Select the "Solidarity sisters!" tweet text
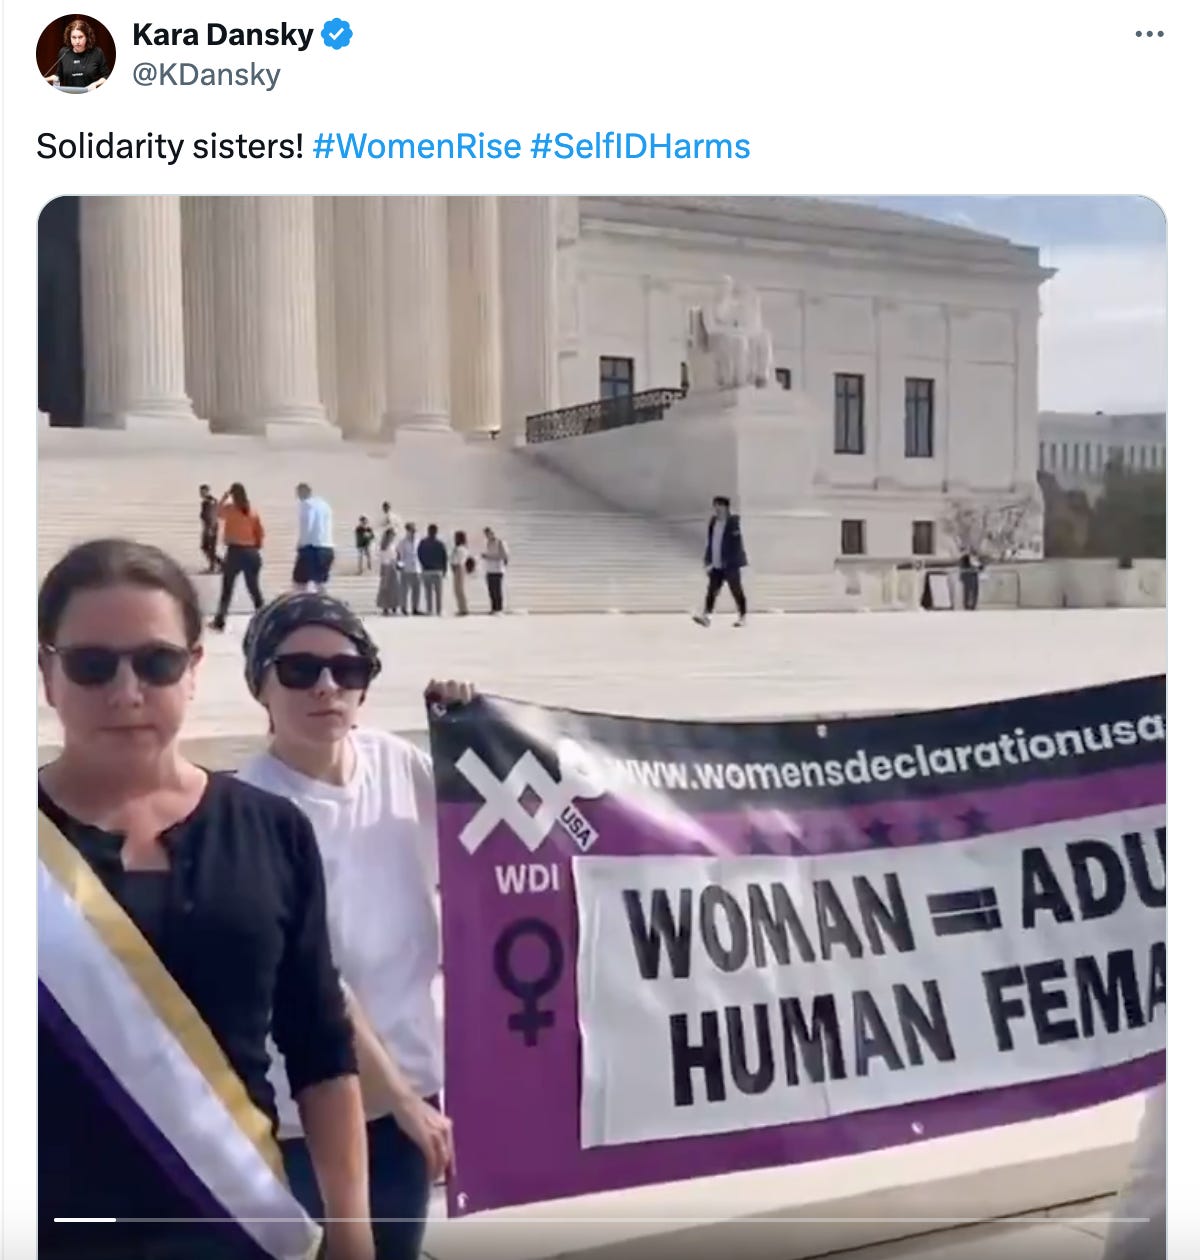1200x1260 pixels. click(x=169, y=146)
